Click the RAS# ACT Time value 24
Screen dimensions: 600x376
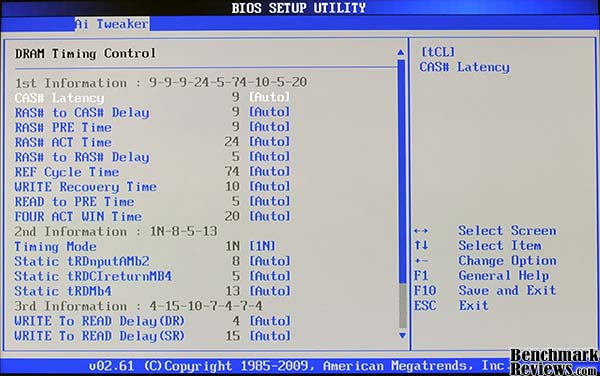[232, 142]
